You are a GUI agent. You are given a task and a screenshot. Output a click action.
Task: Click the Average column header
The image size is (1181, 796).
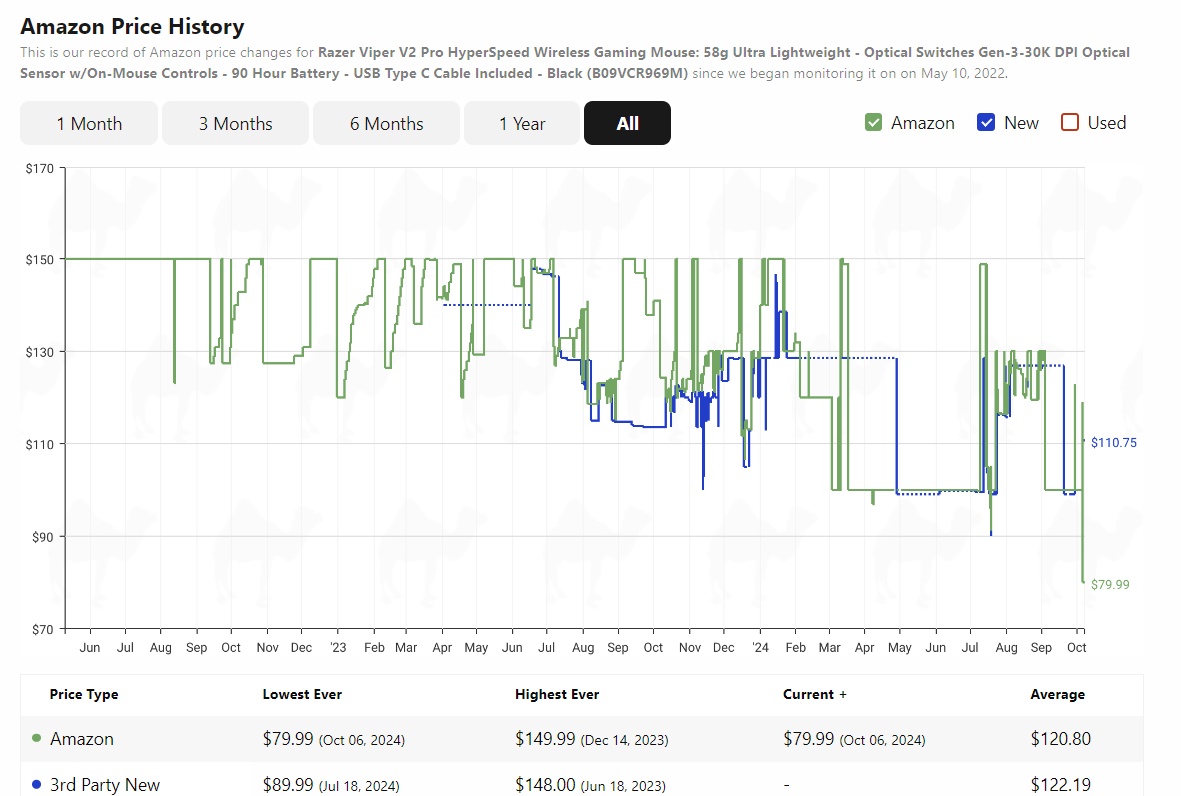coord(1057,694)
